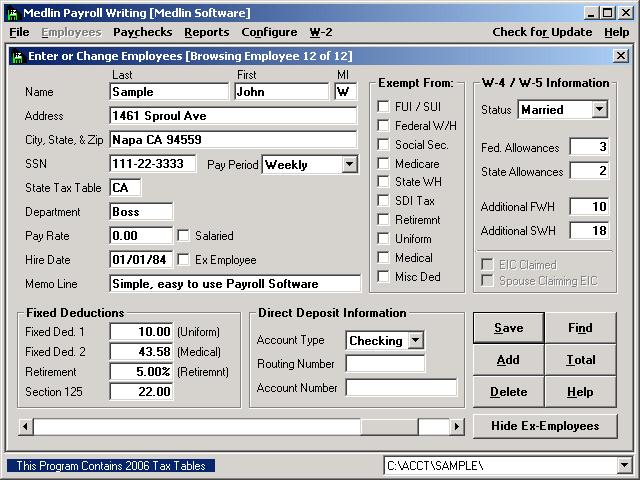This screenshot has height=480, width=640.
Task: Open the Paychecks menu
Action: [142, 32]
